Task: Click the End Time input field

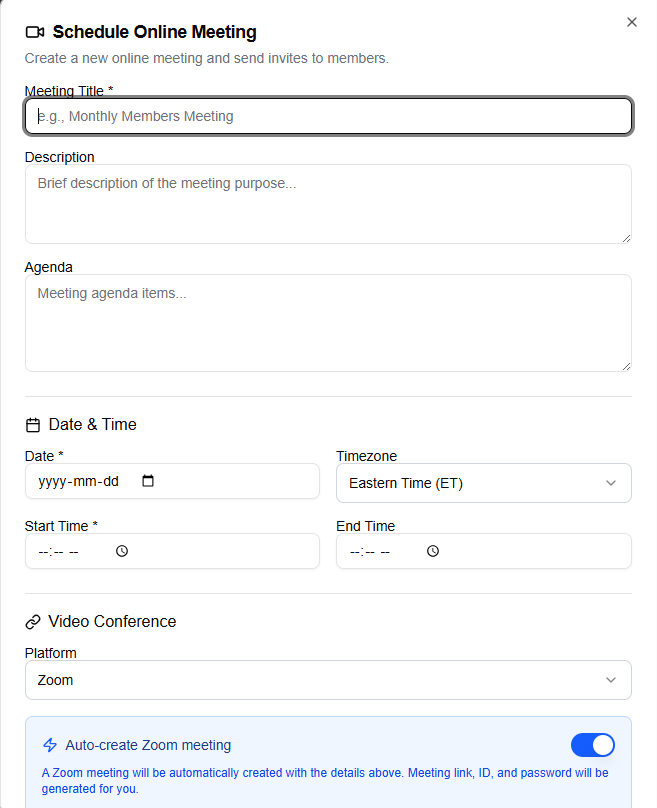Action: 380,551
